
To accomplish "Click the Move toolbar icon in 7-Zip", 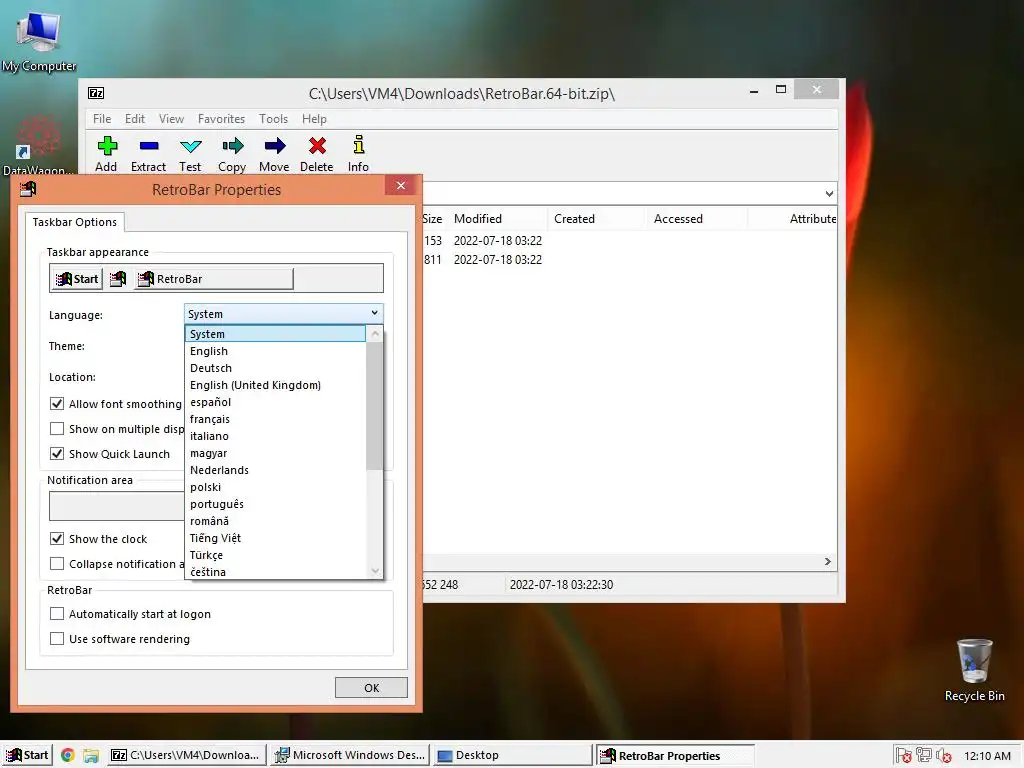I will pyautogui.click(x=274, y=153).
